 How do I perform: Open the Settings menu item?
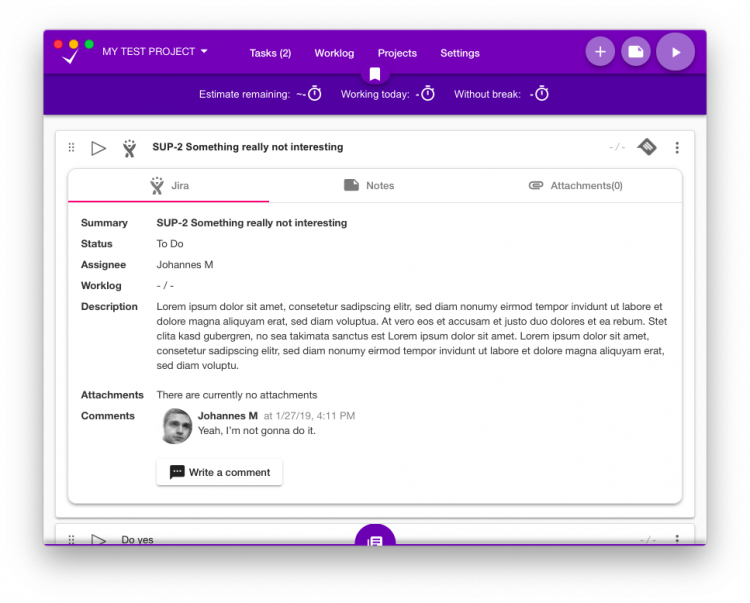(x=460, y=53)
